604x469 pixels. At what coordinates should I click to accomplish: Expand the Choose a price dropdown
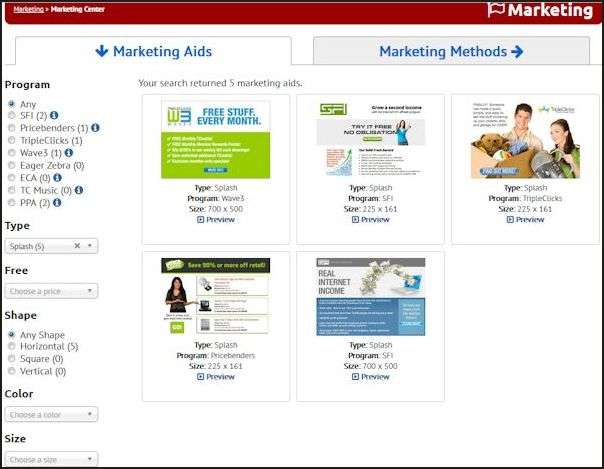click(51, 292)
